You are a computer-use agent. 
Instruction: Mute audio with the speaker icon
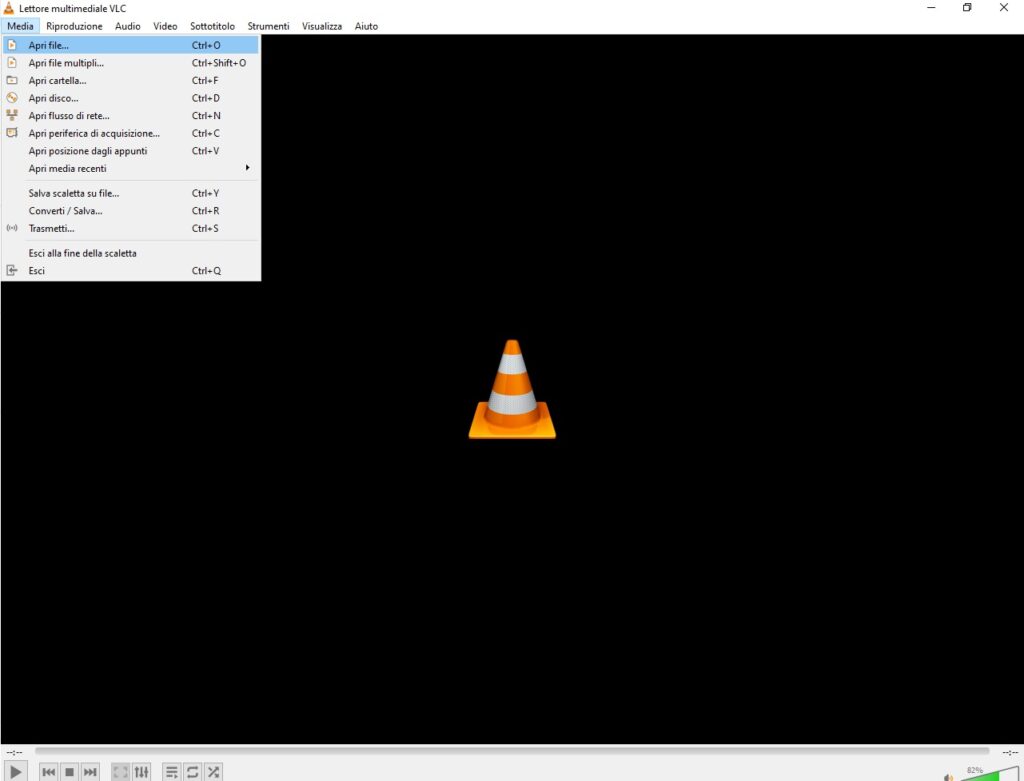pos(948,777)
